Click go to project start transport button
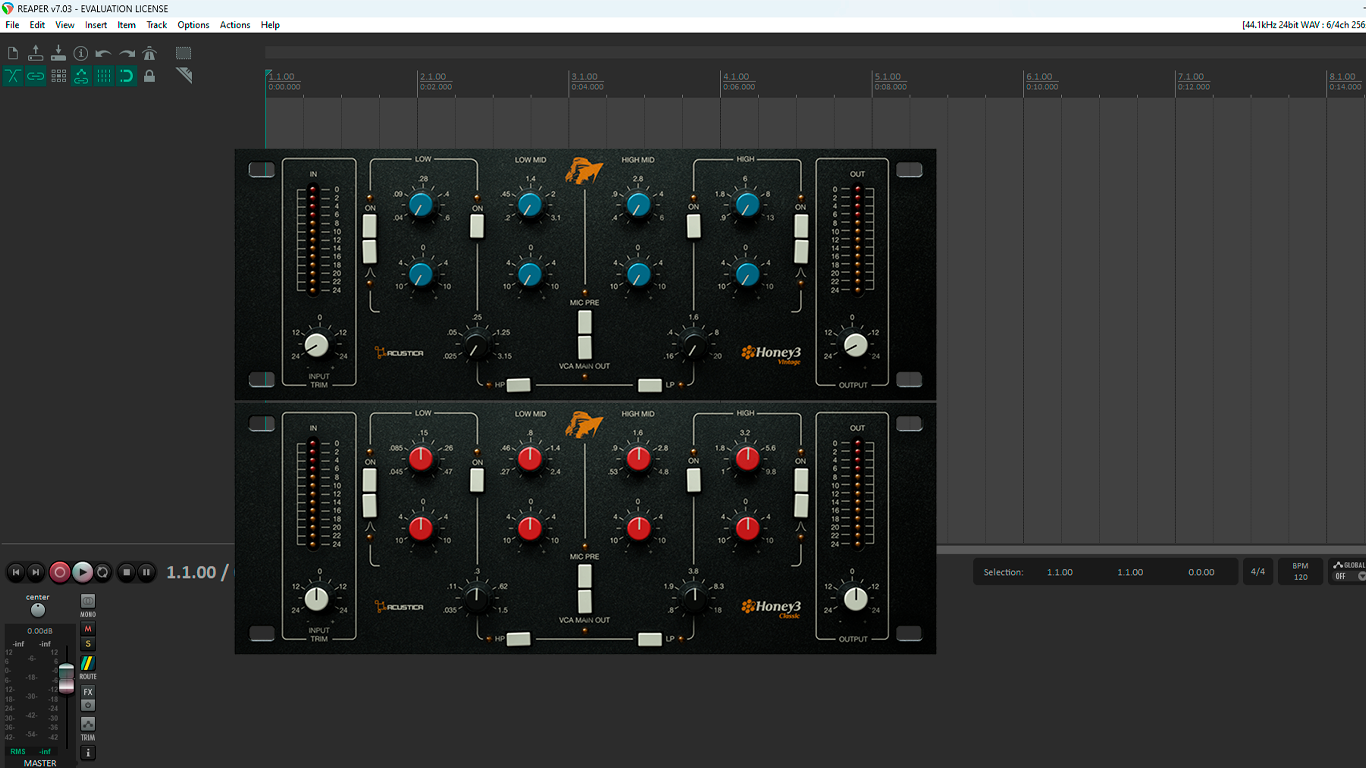The height and width of the screenshot is (768, 1366). coord(15,572)
